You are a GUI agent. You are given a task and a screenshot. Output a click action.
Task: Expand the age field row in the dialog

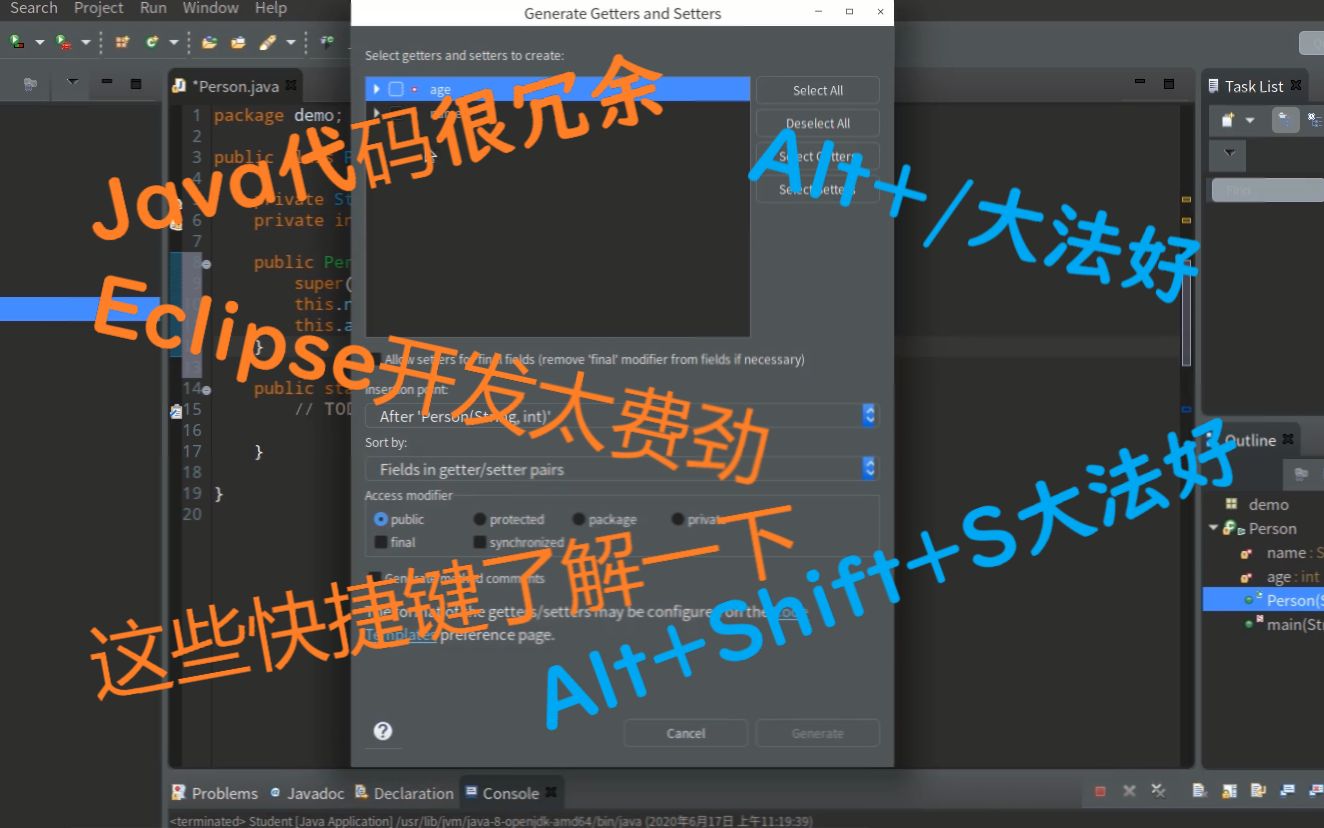point(377,89)
